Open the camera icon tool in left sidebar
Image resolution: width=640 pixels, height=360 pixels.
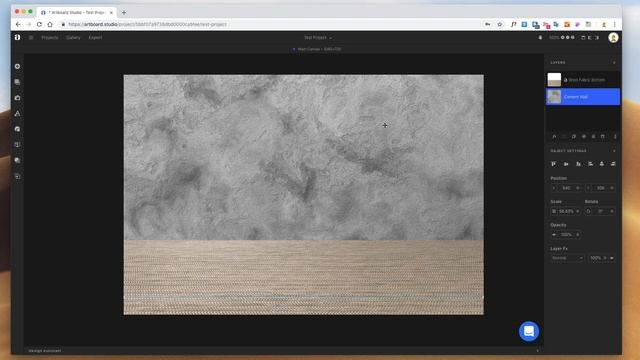coord(17,98)
